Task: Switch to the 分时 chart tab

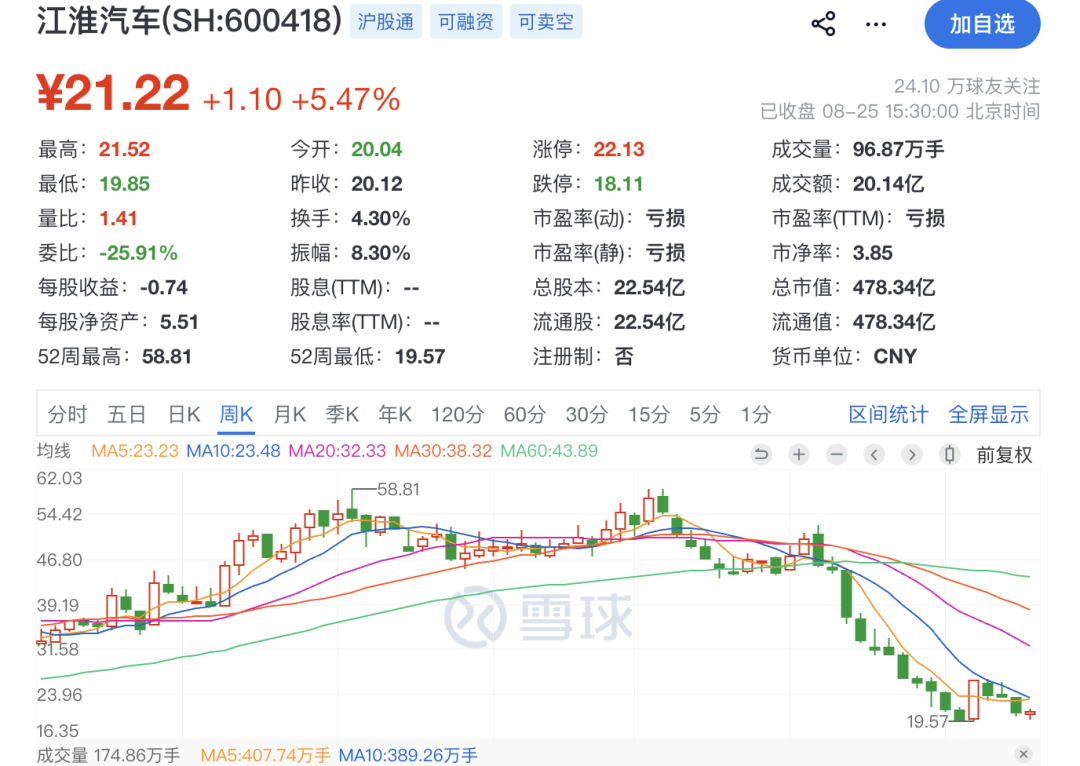Action: [68, 415]
